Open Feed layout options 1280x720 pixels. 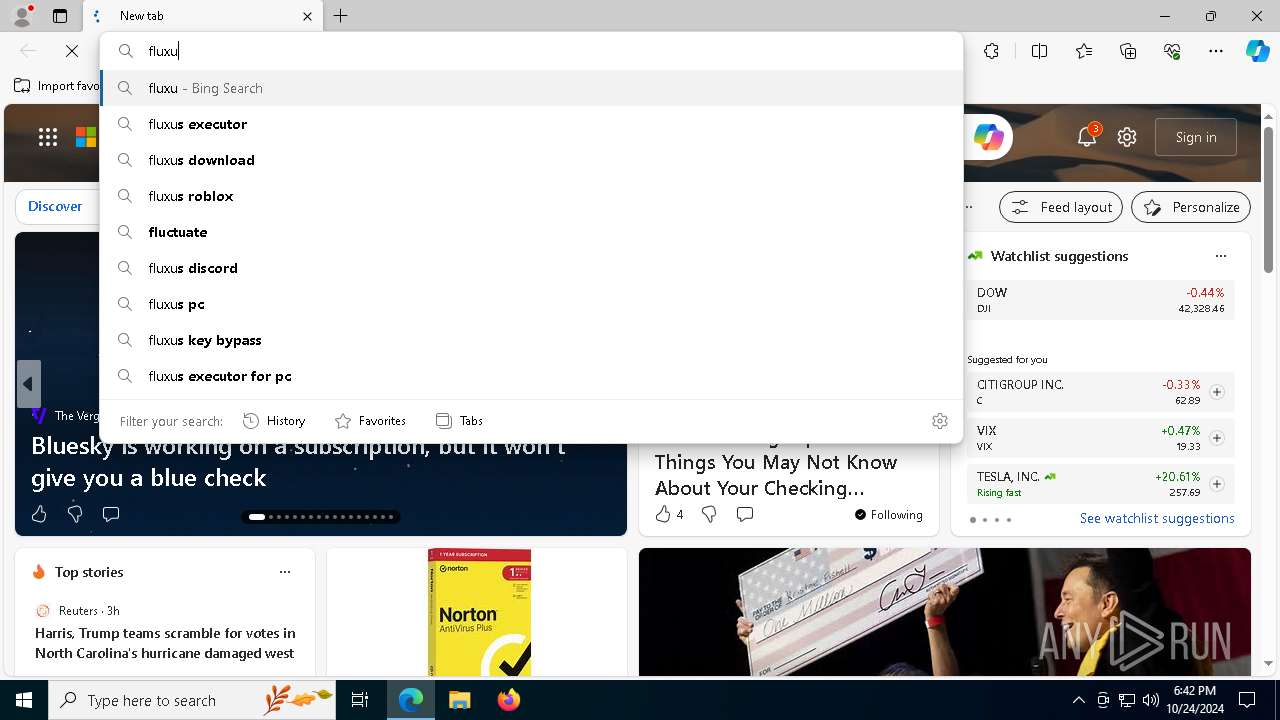coord(1061,207)
